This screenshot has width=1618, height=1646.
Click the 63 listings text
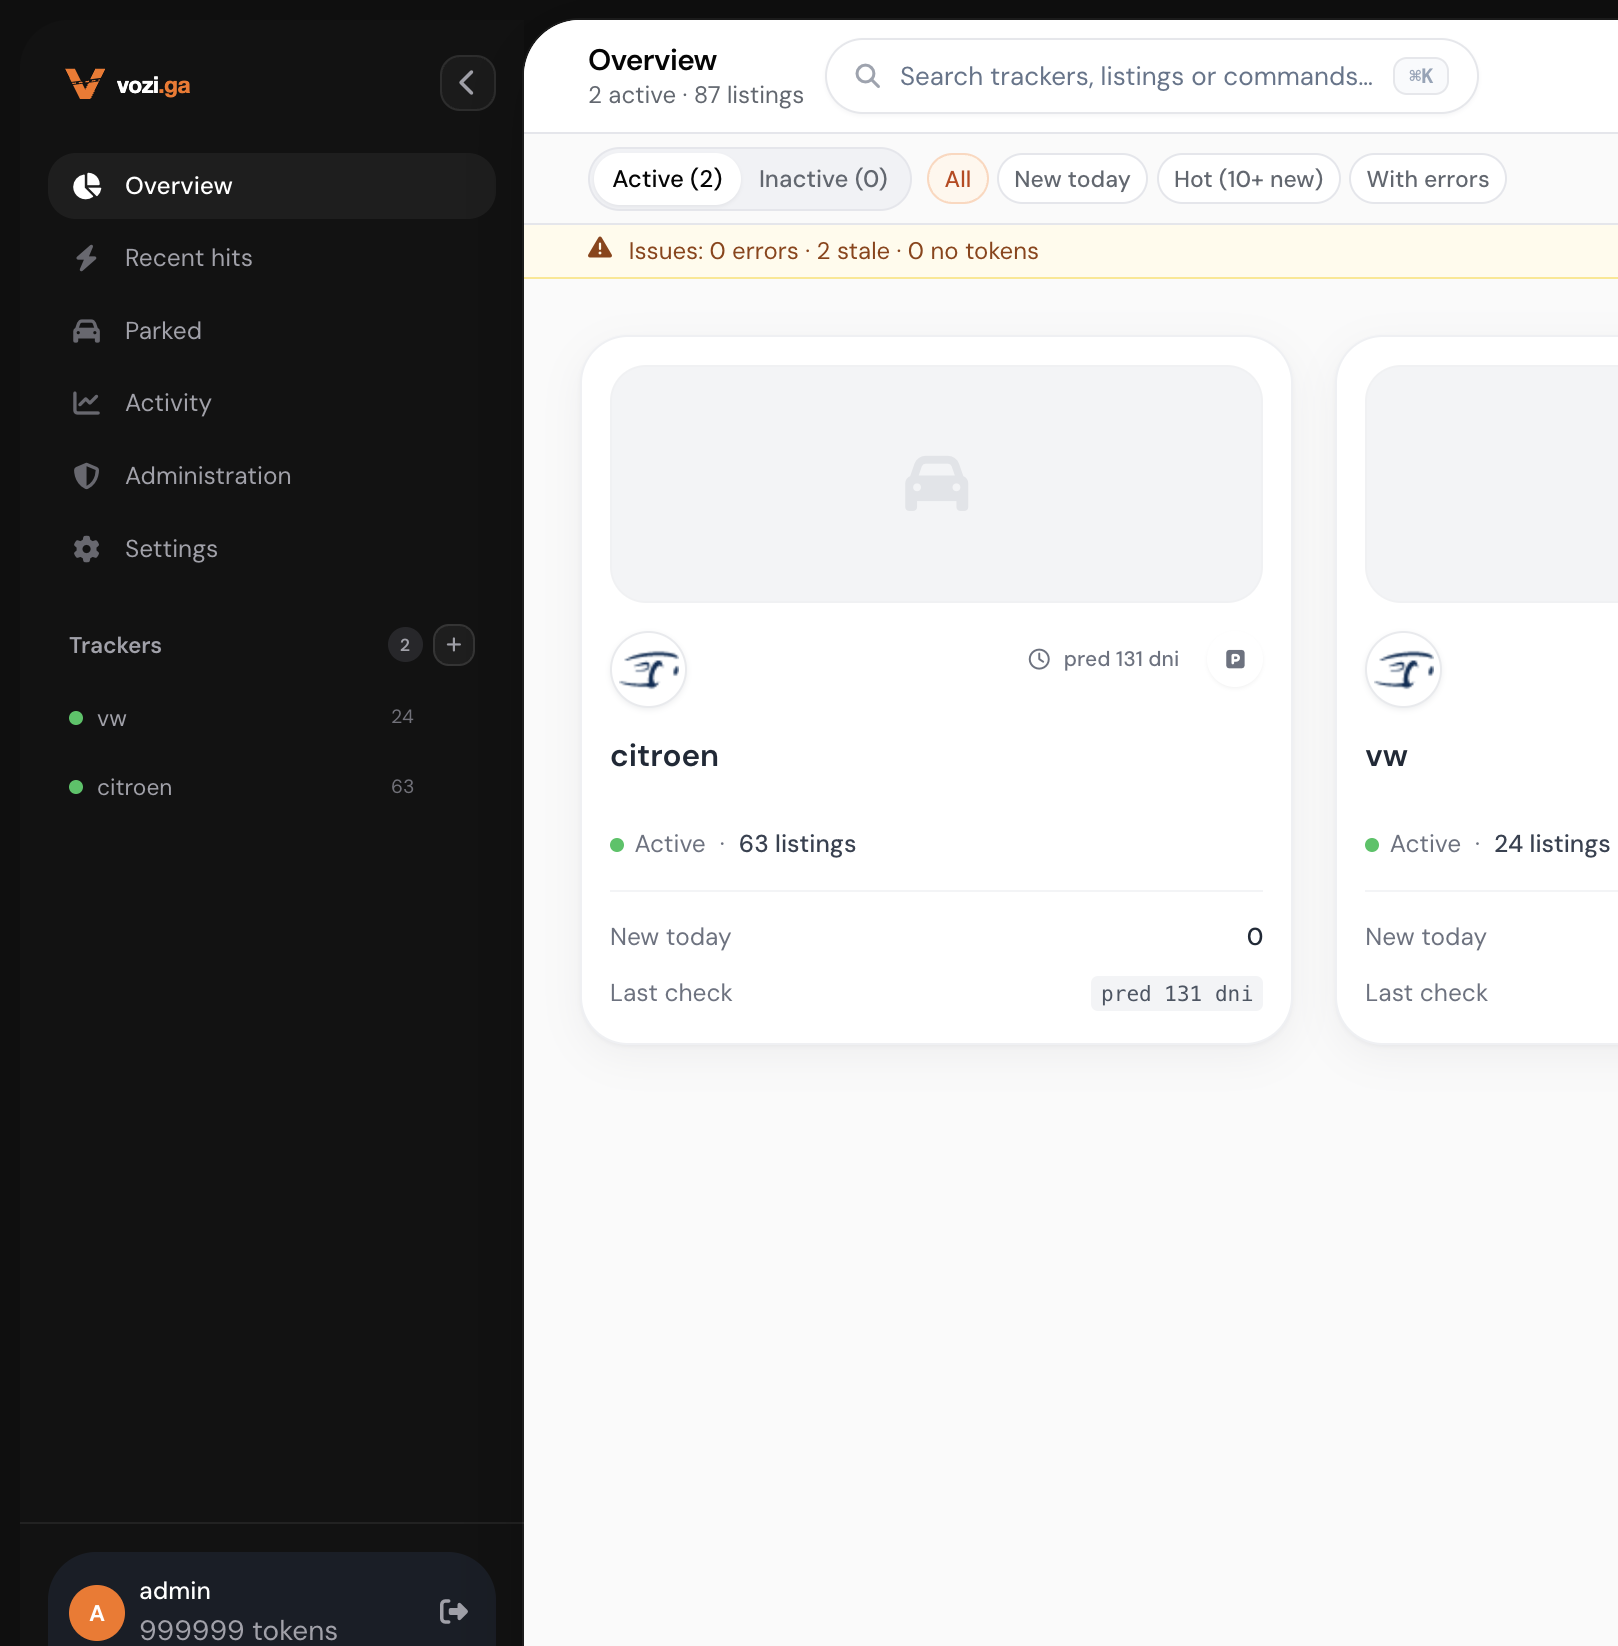point(797,844)
